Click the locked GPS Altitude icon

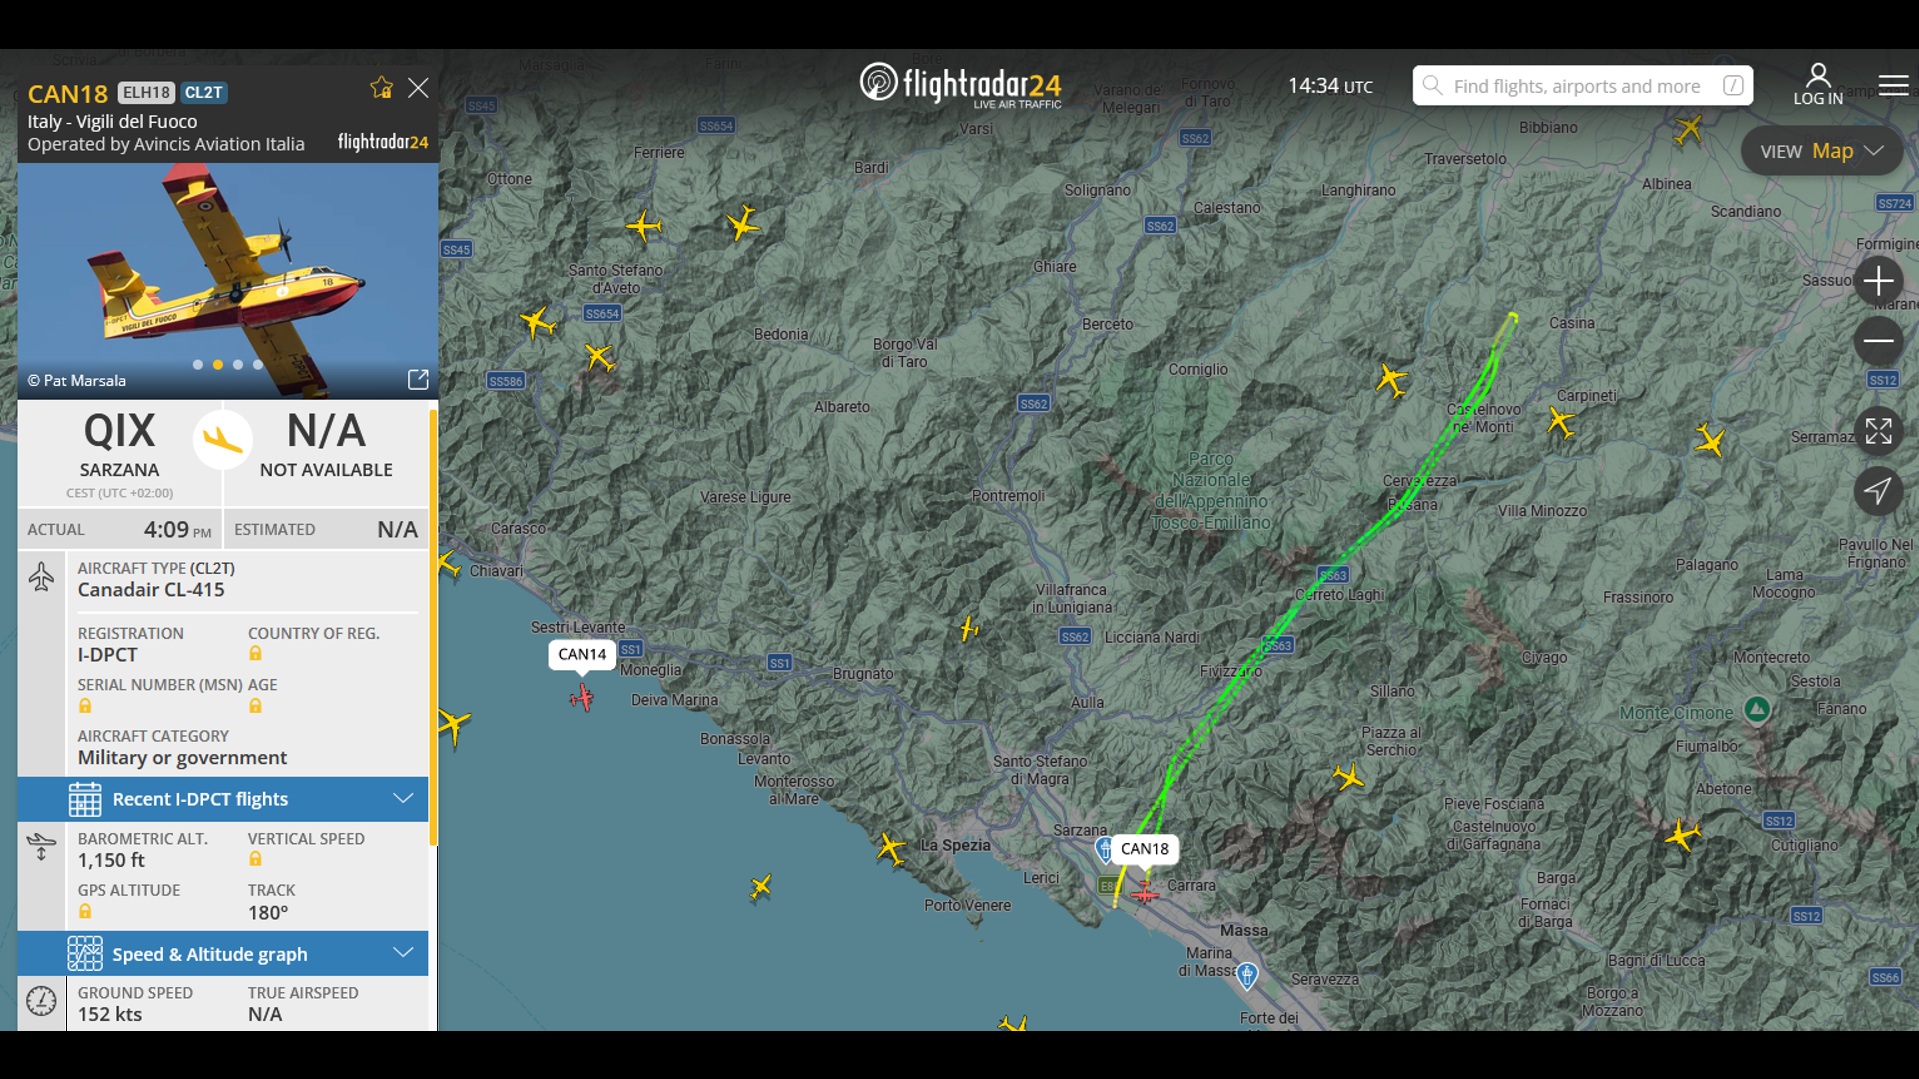pyautogui.click(x=85, y=911)
